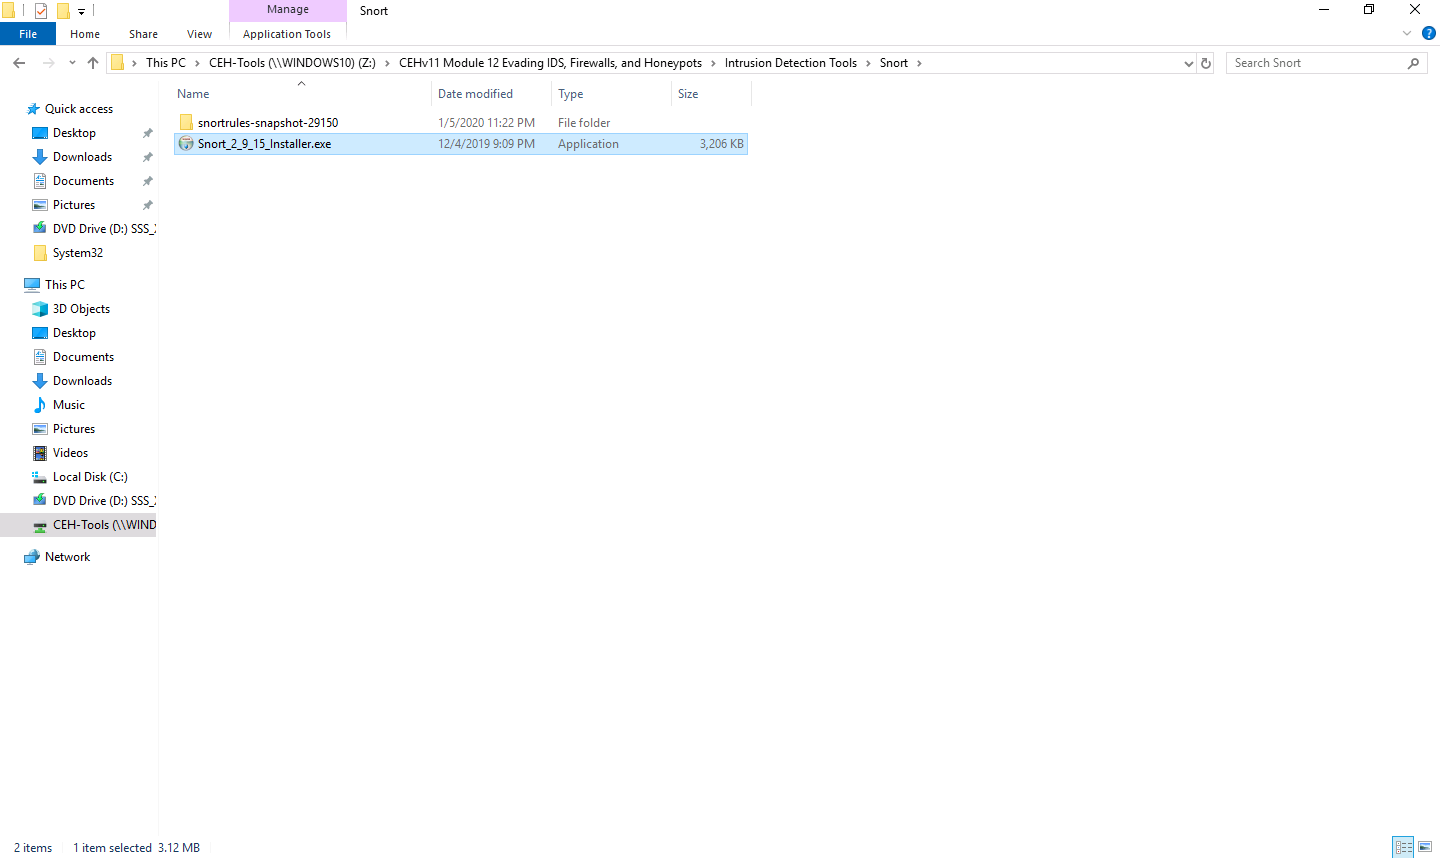1440x858 pixels.
Task: Open Documents under Quick access
Action: point(83,181)
